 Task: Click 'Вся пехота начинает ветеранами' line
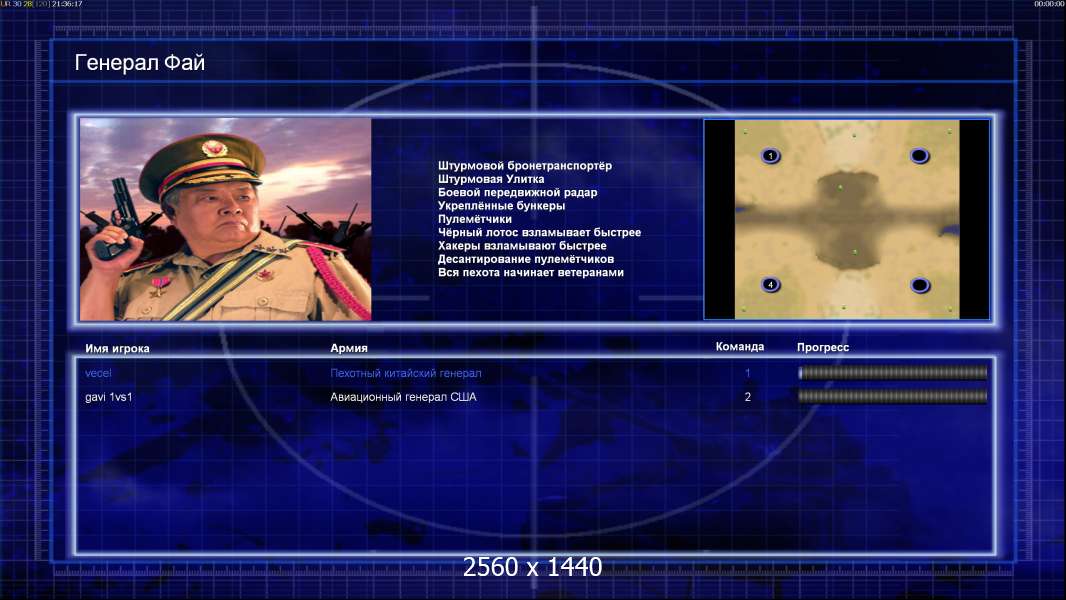(x=530, y=272)
